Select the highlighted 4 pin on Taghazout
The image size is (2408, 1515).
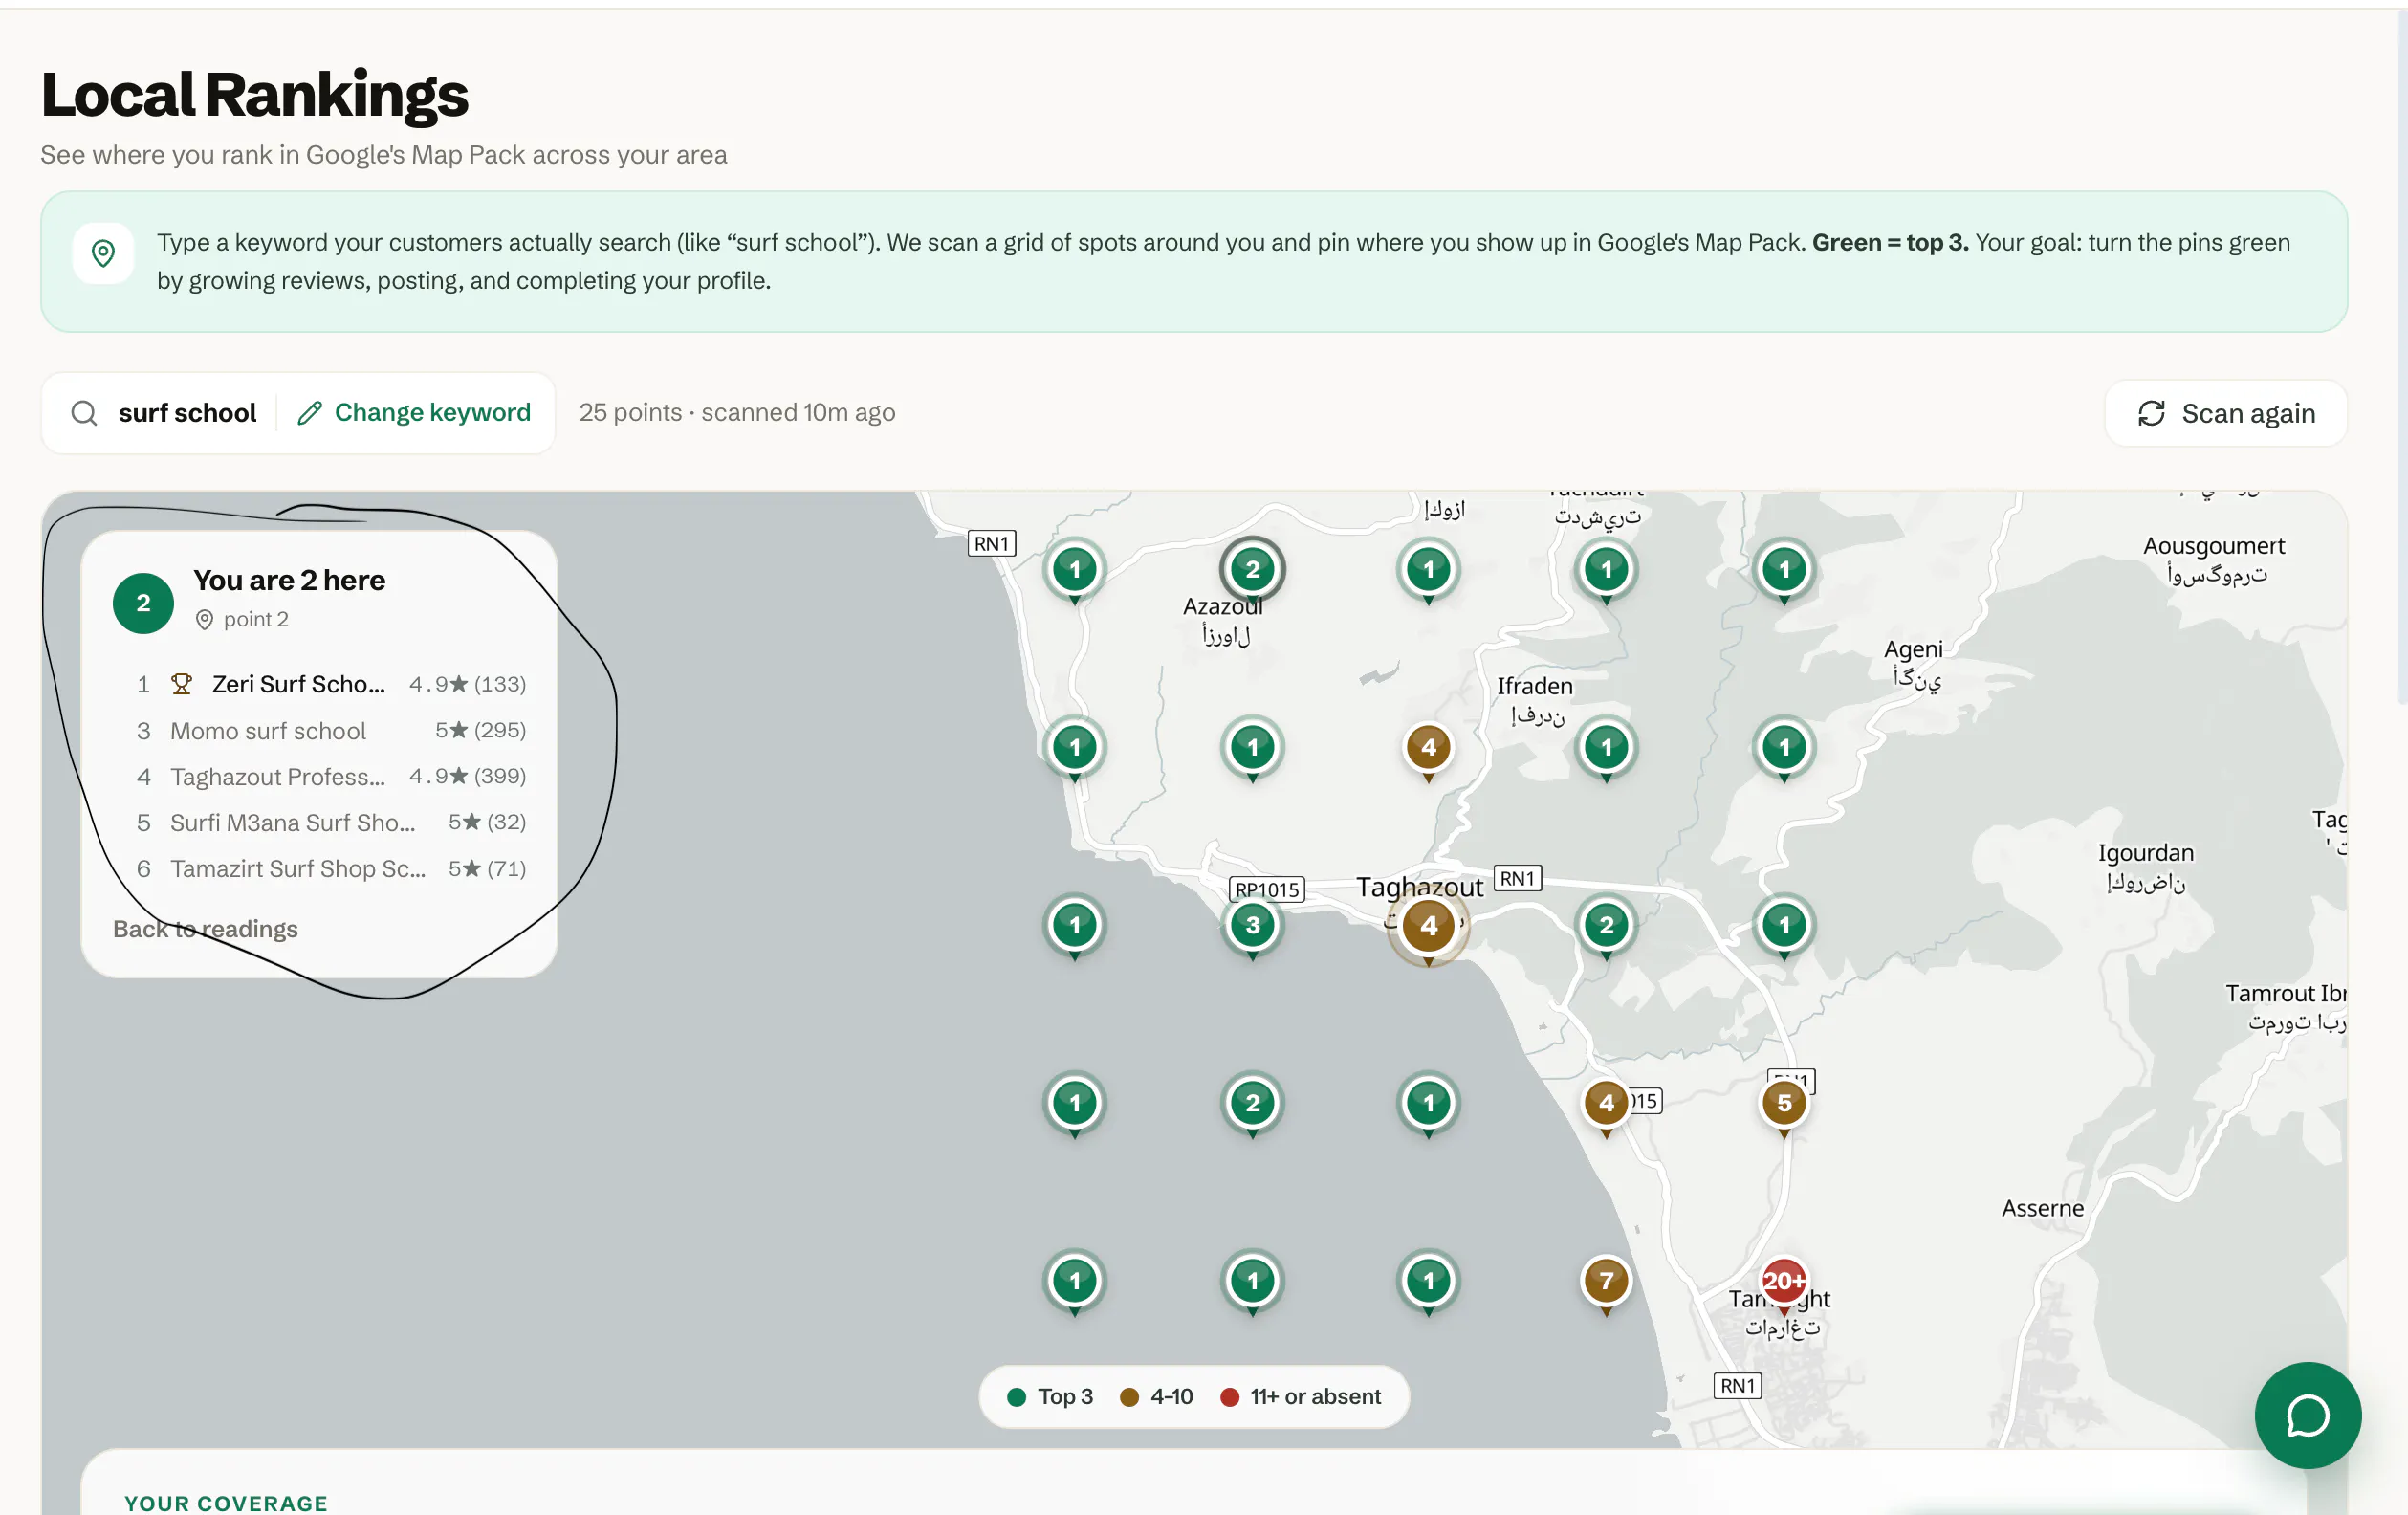(1428, 928)
